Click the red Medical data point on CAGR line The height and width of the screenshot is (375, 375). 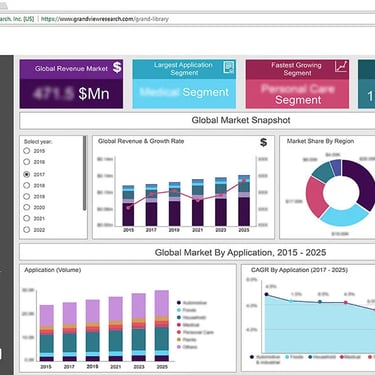click(346, 303)
